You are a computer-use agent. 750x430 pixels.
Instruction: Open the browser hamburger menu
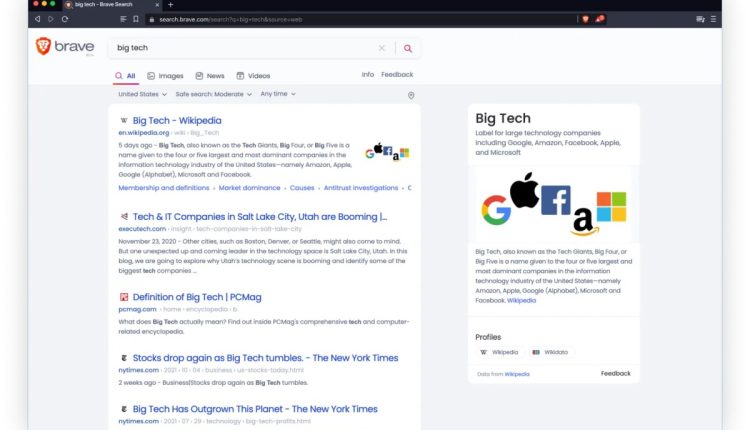[x=713, y=19]
